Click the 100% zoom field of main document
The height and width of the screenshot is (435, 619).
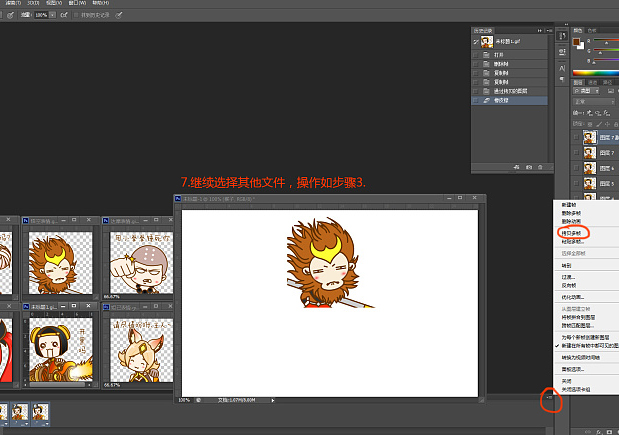184,400
